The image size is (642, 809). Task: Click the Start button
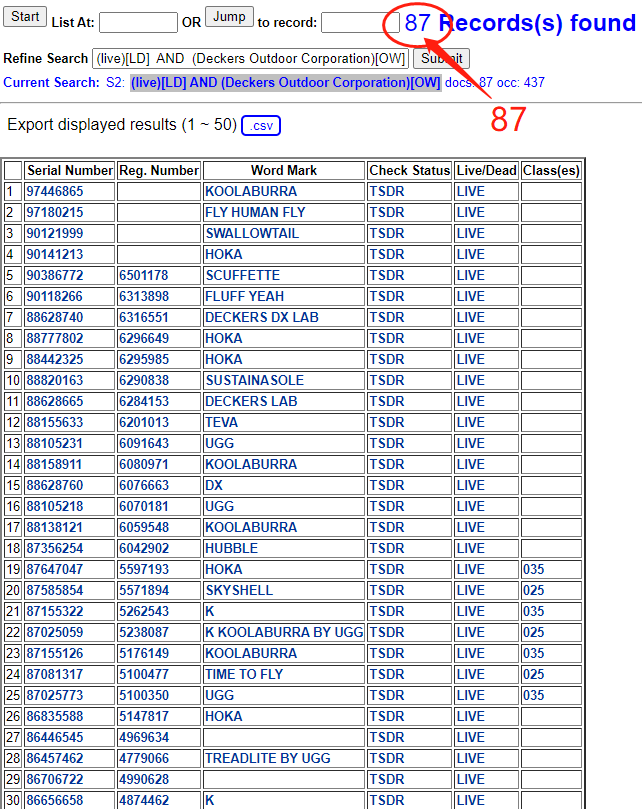tap(25, 17)
